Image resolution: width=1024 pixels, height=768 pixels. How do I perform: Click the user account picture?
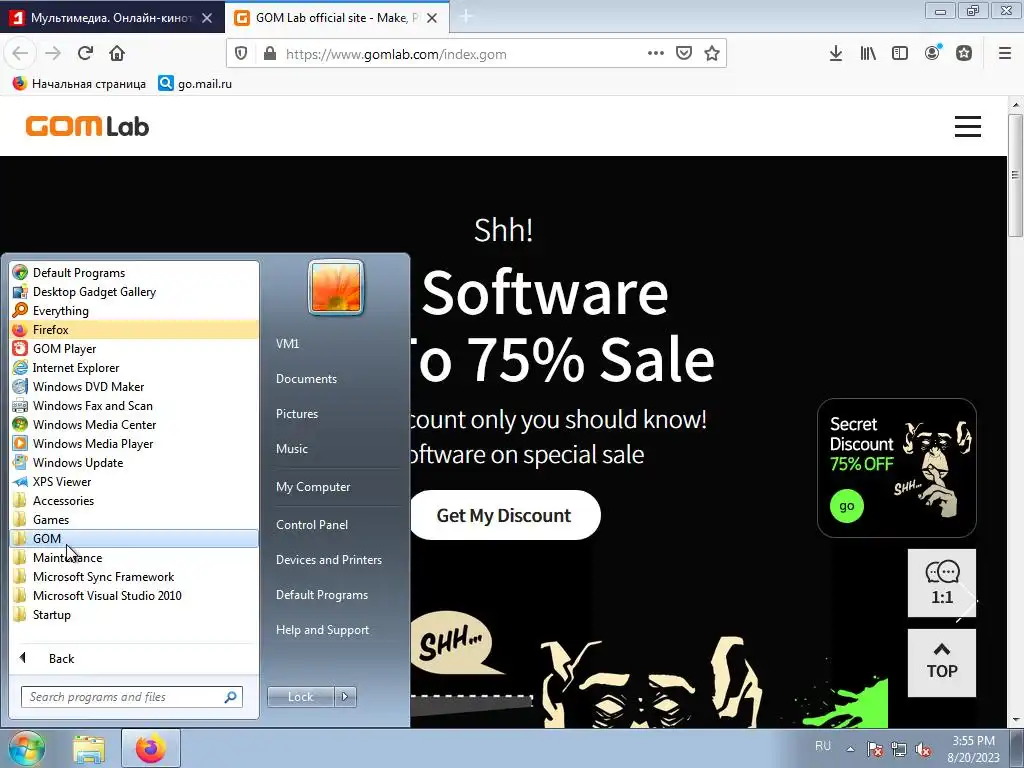point(336,287)
